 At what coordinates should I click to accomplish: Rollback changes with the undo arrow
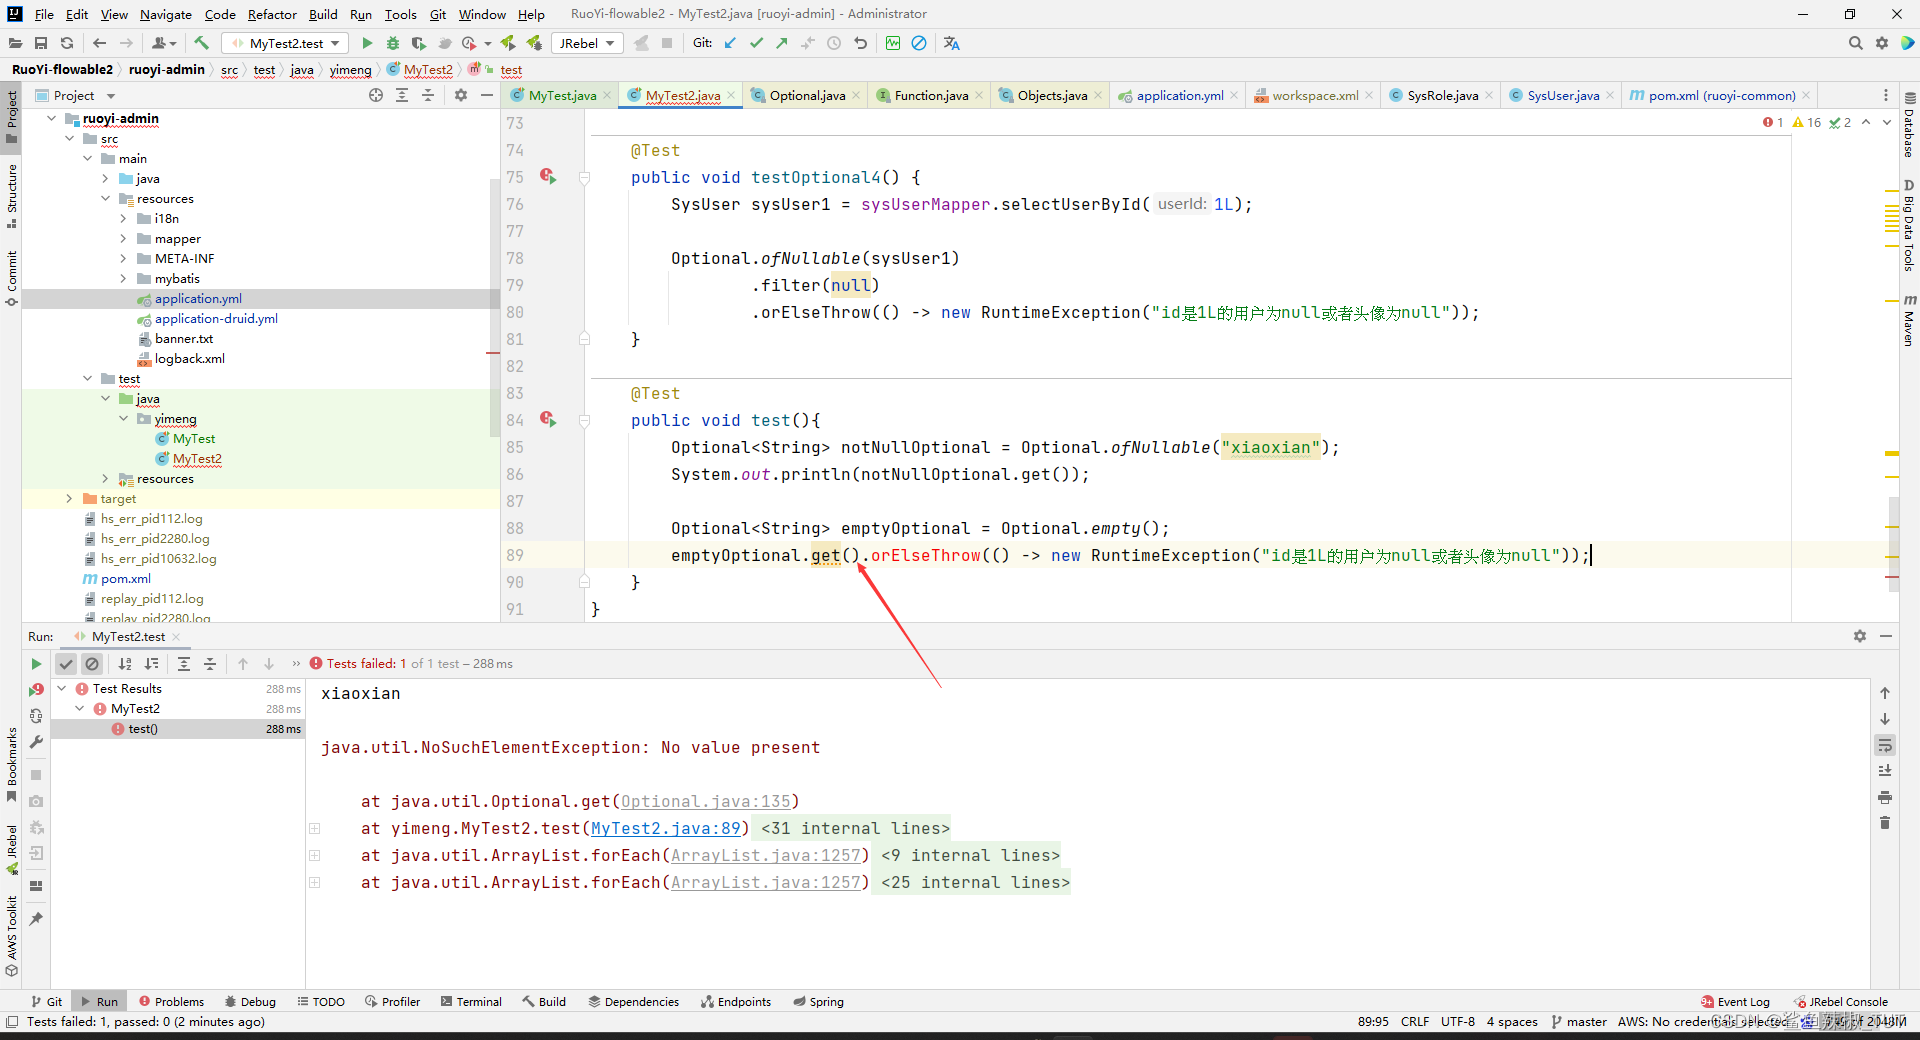click(x=860, y=43)
